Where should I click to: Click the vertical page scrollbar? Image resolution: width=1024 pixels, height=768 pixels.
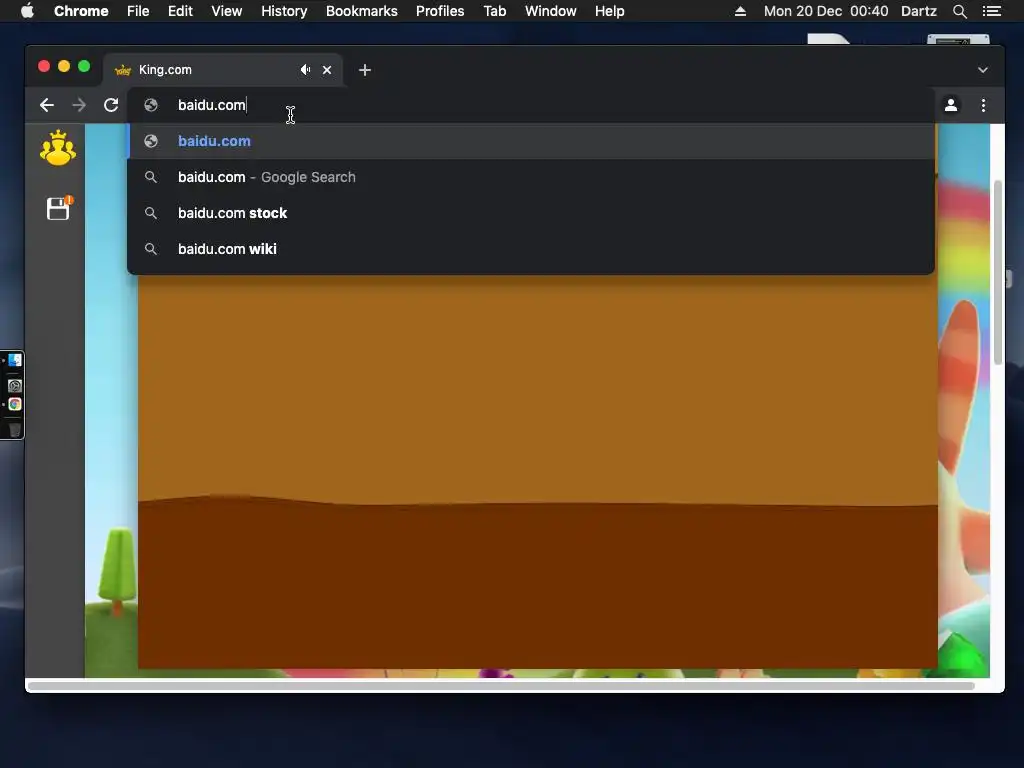click(998, 272)
